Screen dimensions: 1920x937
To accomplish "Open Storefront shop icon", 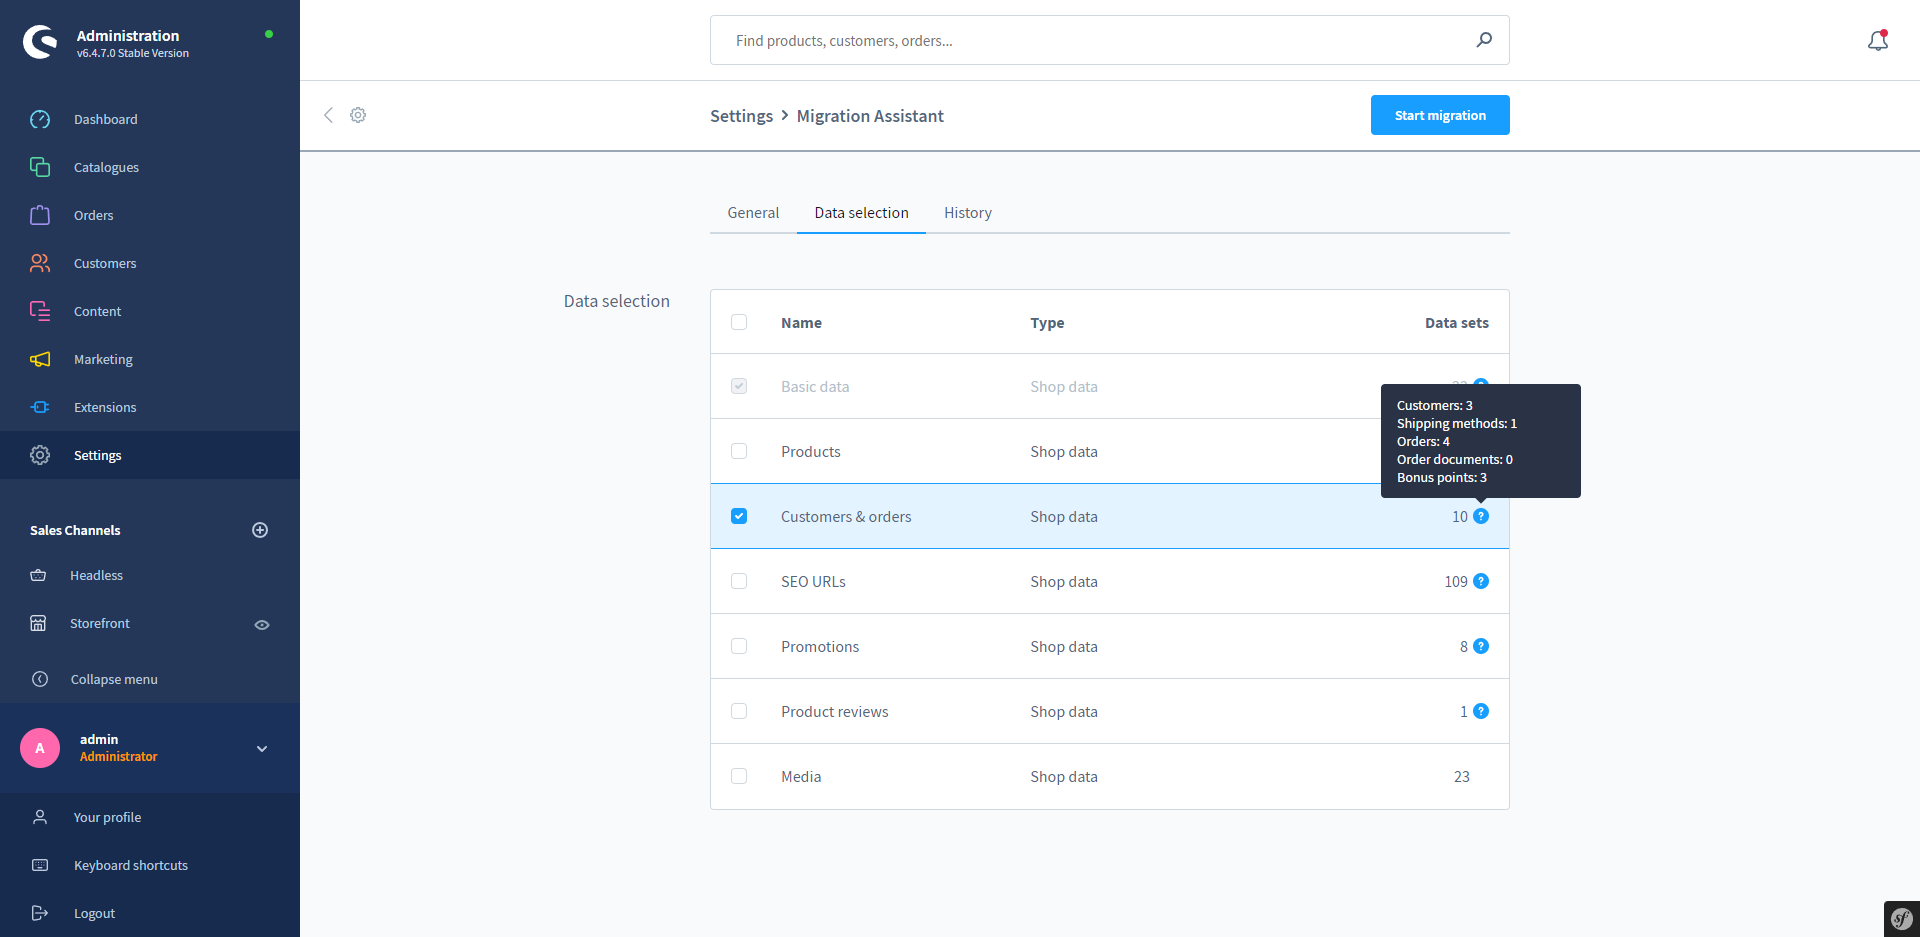I will pos(38,623).
